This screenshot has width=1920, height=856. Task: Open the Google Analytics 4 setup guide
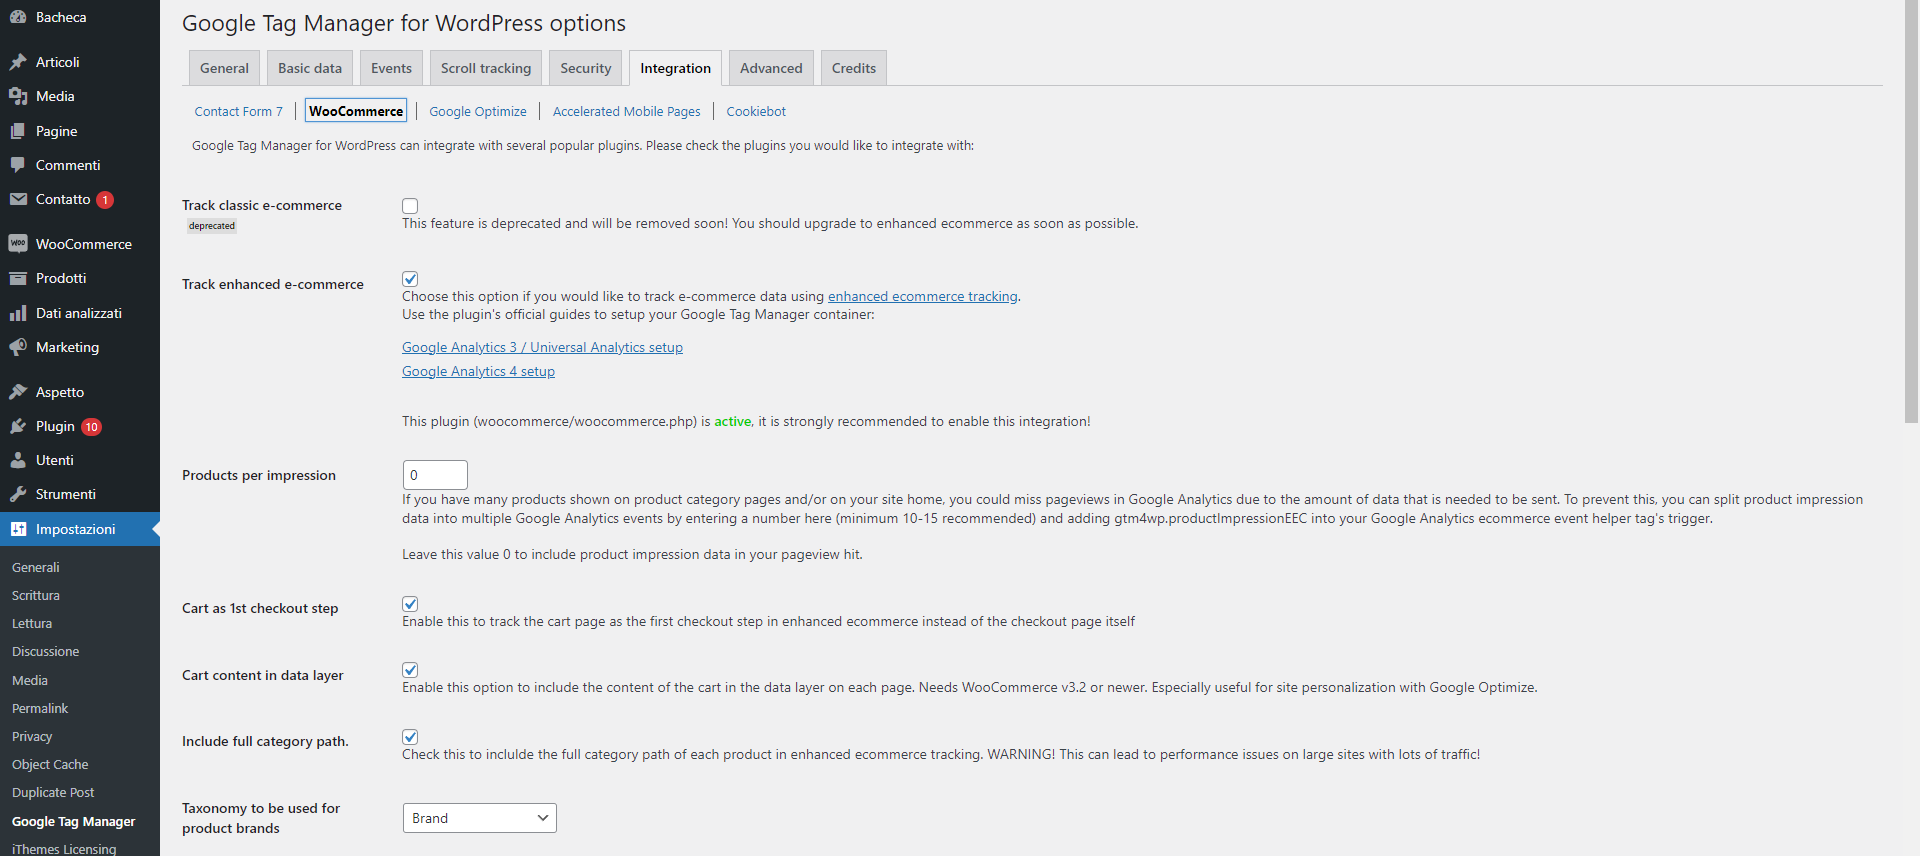click(x=478, y=371)
